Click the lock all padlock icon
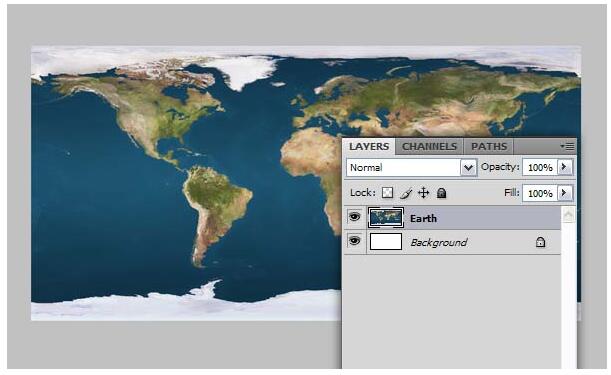 pyautogui.click(x=441, y=193)
